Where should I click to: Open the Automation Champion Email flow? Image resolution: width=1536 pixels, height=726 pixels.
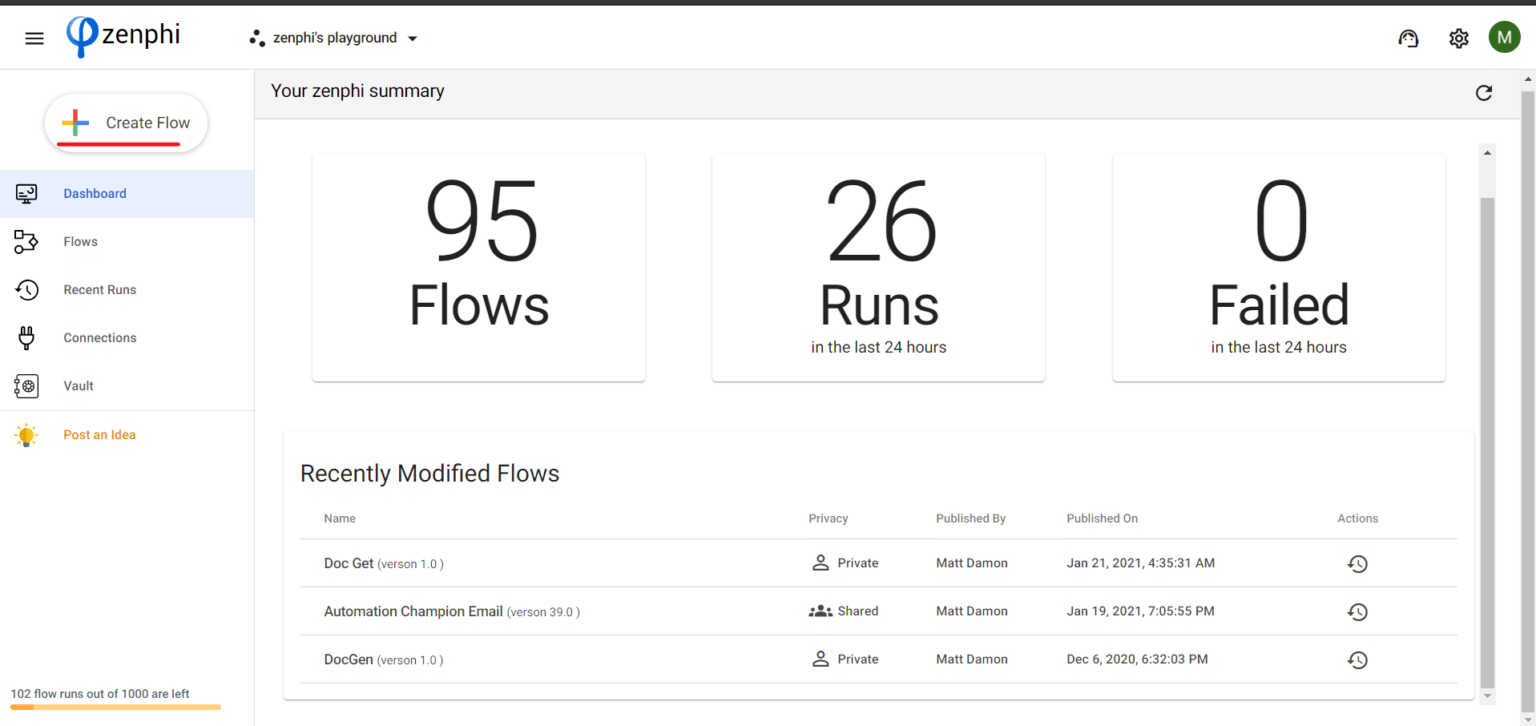pyautogui.click(x=413, y=611)
